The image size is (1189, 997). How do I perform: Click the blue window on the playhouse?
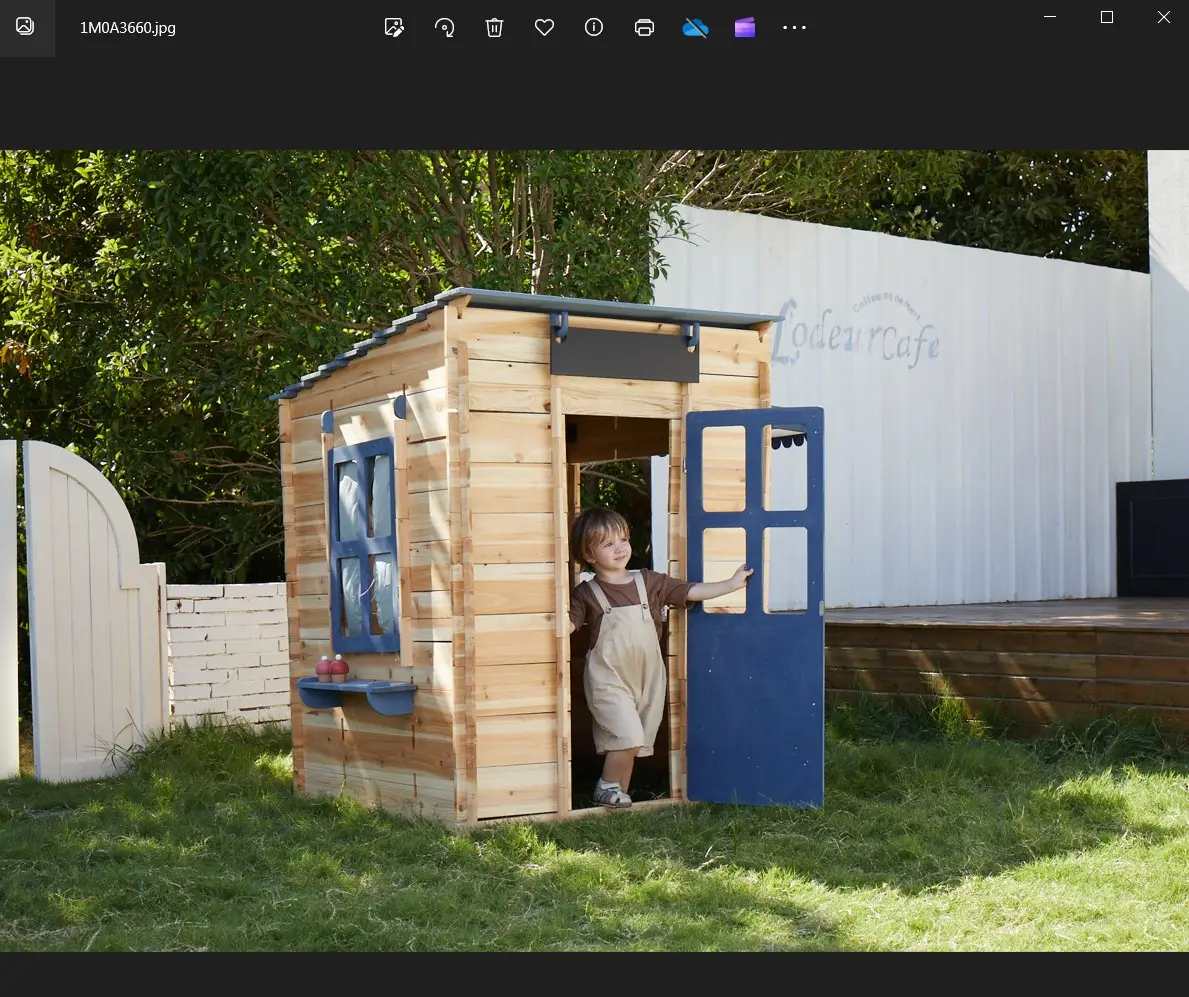pos(364,543)
